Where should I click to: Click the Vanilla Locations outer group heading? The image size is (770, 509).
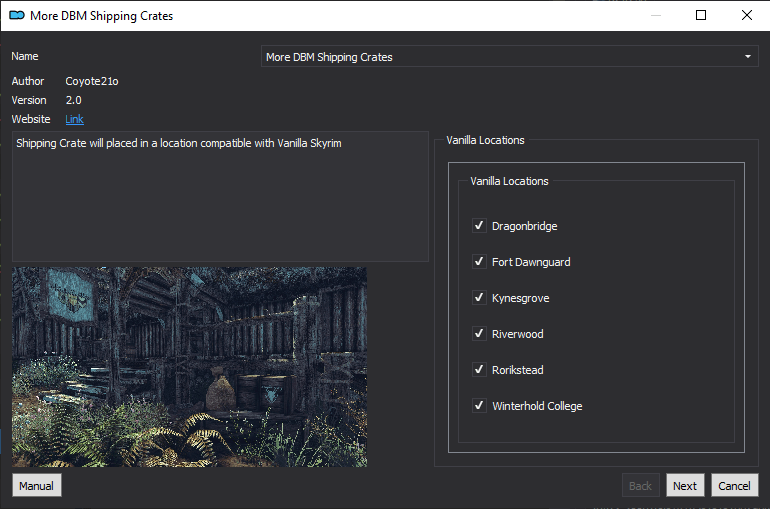tap(485, 140)
